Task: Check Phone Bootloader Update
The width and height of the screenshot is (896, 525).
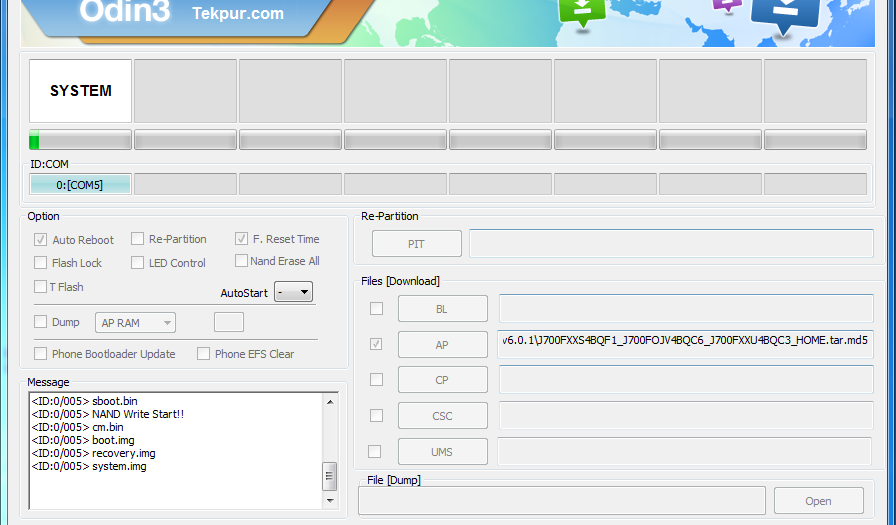Action: point(40,354)
